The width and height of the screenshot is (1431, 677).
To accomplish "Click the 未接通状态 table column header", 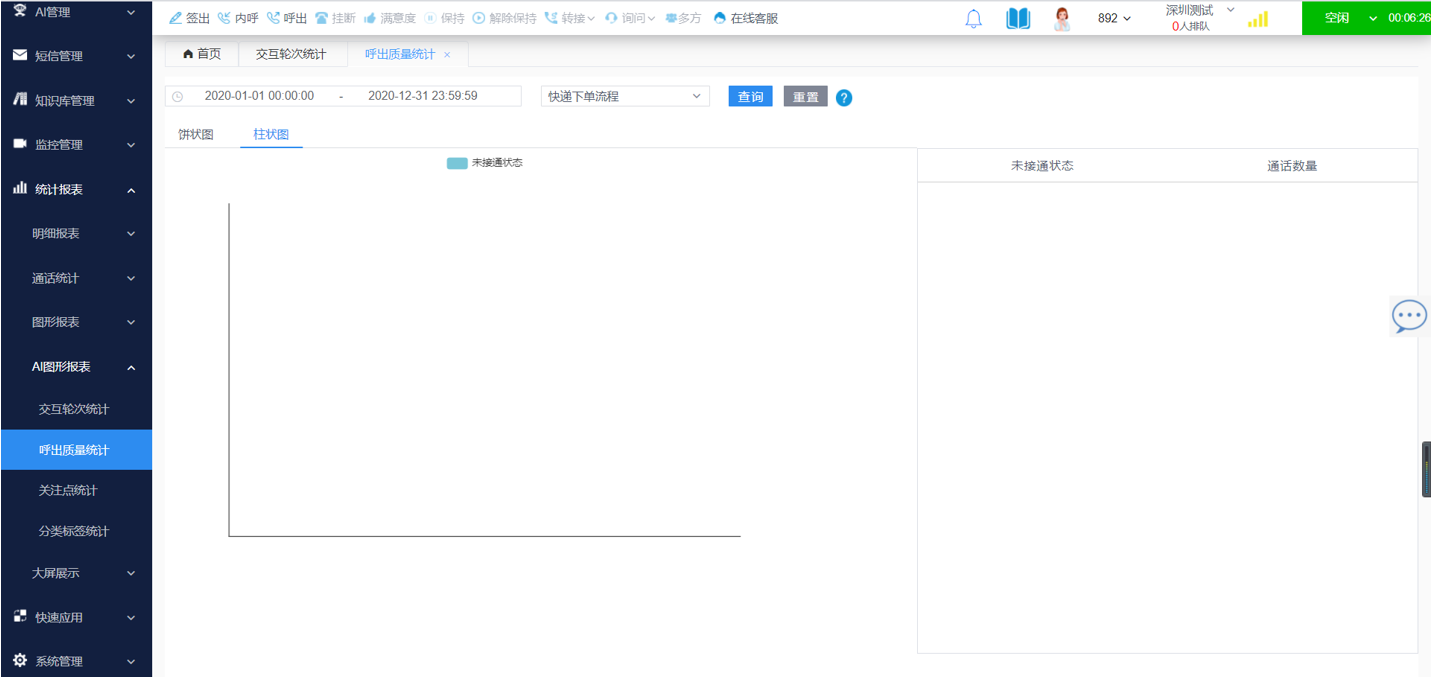I will (x=1042, y=166).
